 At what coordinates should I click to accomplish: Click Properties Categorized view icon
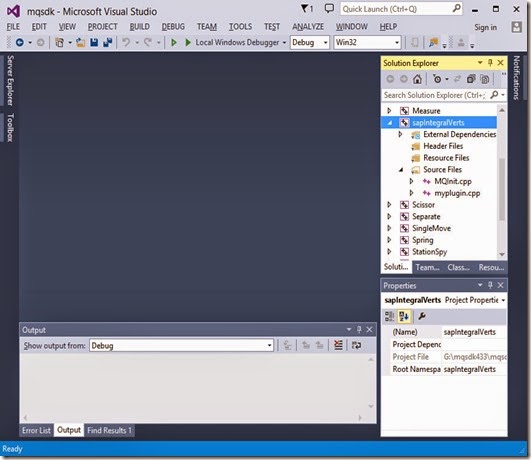click(x=389, y=316)
